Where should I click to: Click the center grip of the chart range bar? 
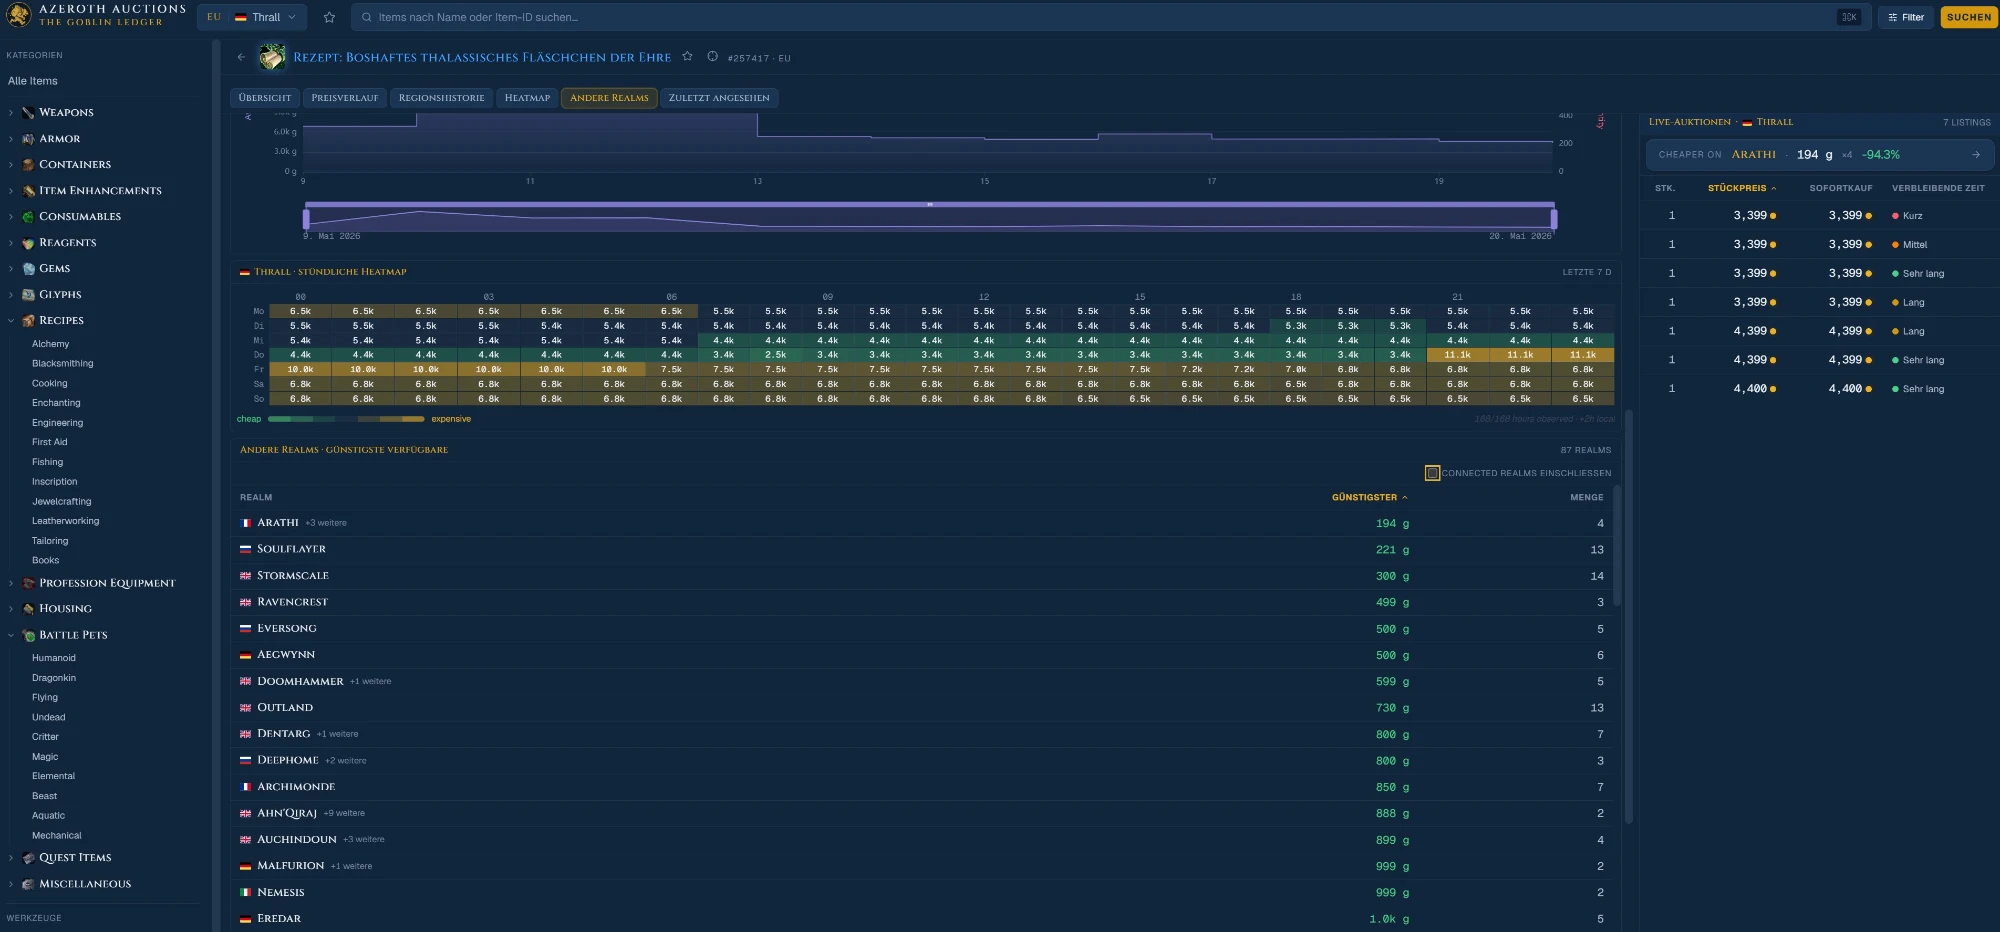(x=930, y=204)
